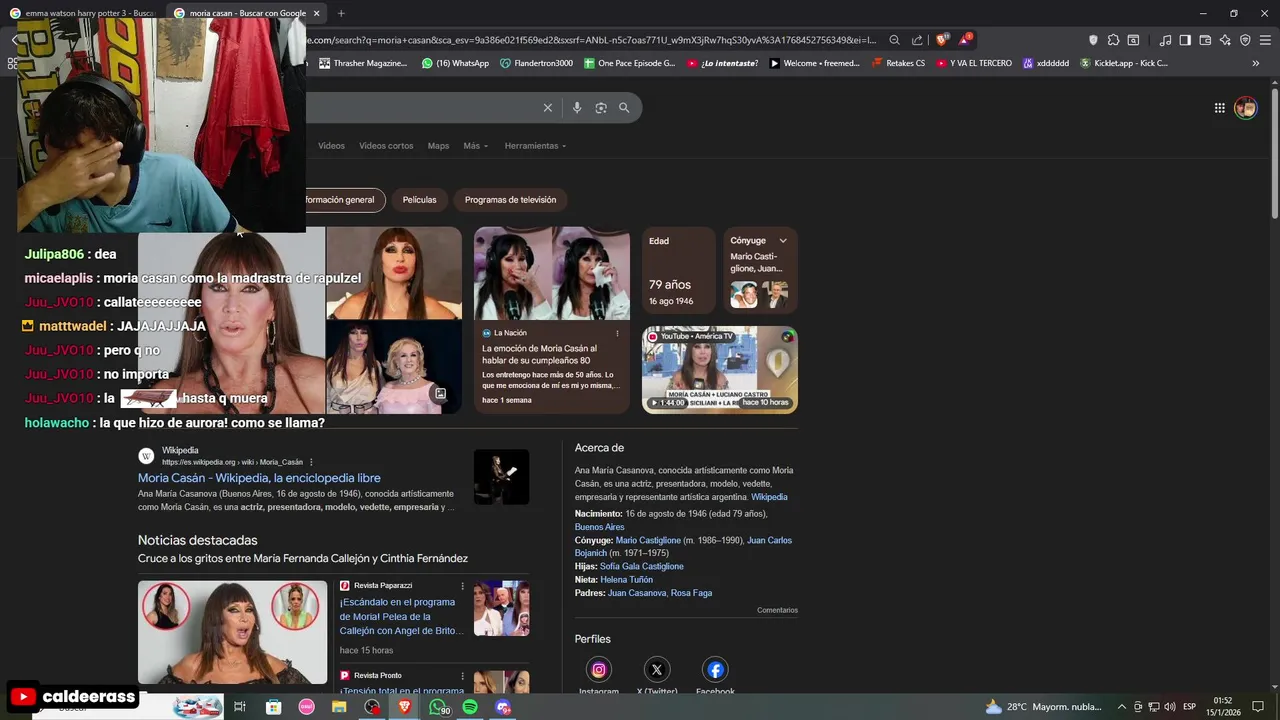Open Brave Rewards triangle icon

(x=964, y=40)
